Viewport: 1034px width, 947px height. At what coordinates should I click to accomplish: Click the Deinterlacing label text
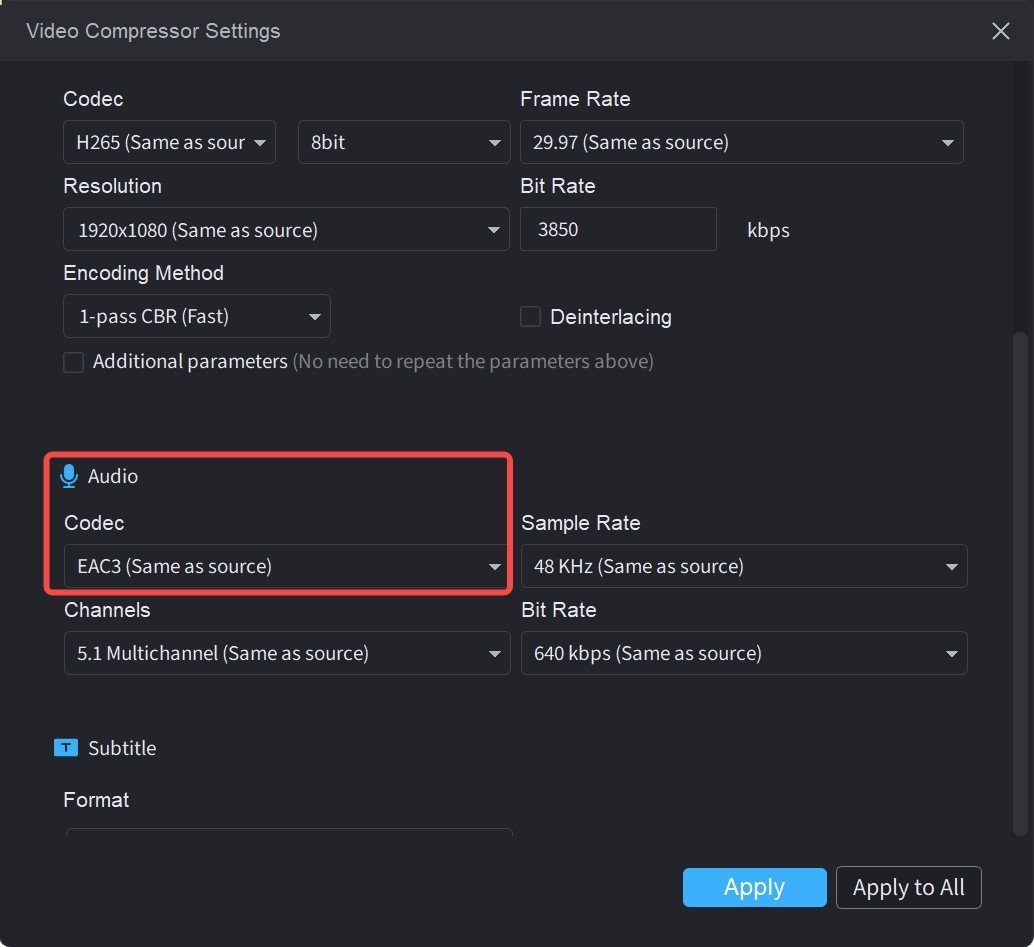611,317
